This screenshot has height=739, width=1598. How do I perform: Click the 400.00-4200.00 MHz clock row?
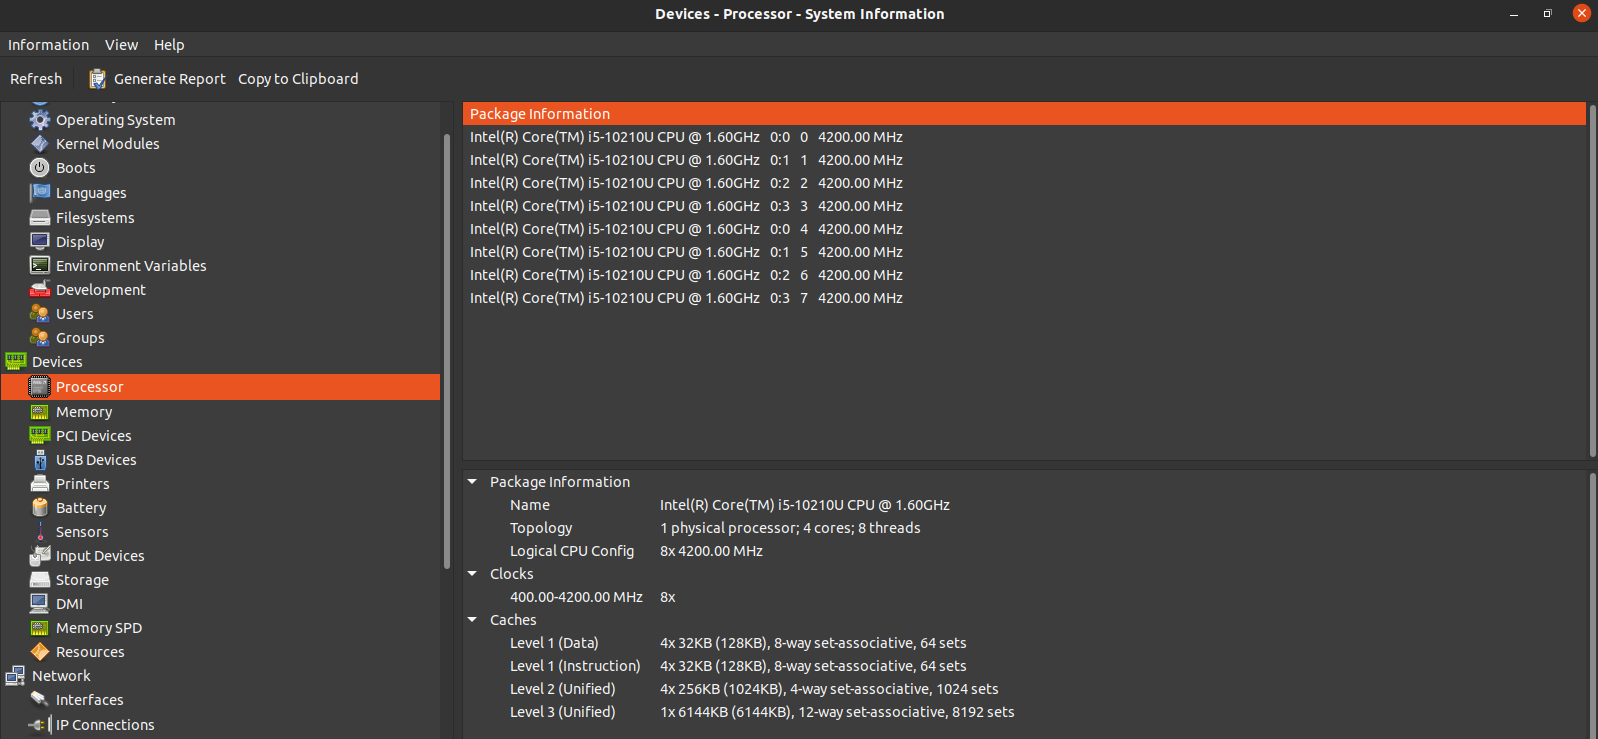coord(1024,597)
